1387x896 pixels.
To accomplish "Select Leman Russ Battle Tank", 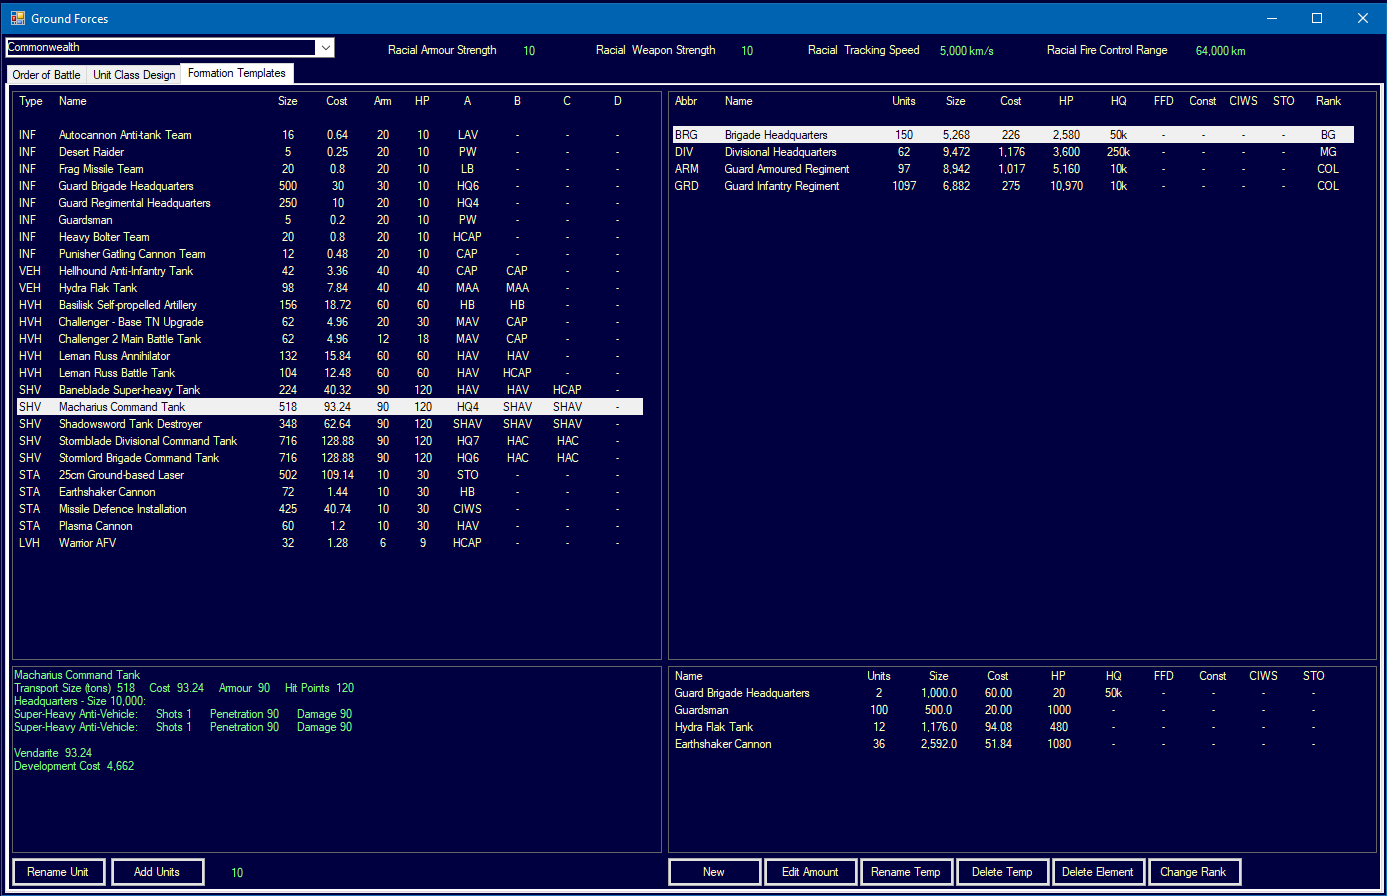I will [x=330, y=373].
